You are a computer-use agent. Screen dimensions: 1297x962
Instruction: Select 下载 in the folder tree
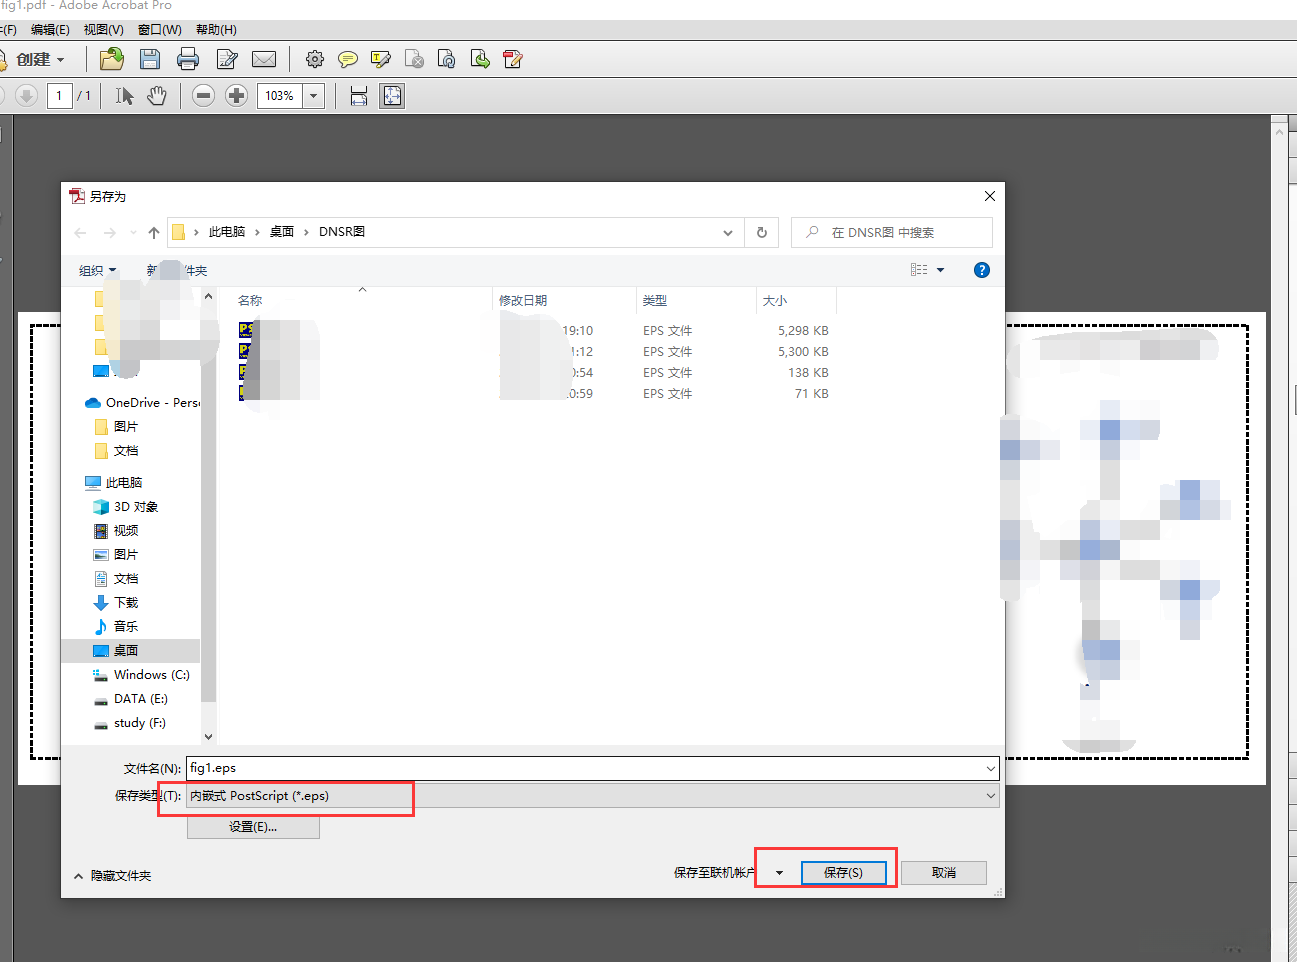click(116, 603)
